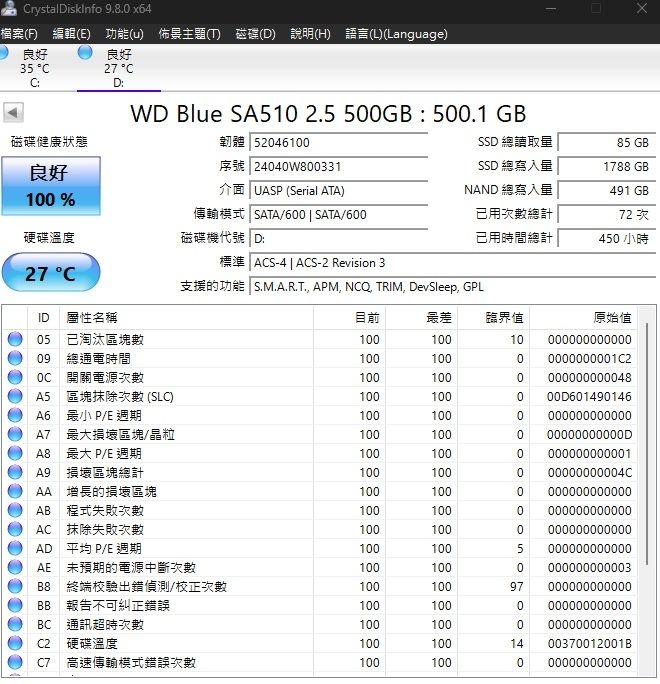Click the blue status orb for attribute 05
This screenshot has width=660, height=684.
click(15, 340)
